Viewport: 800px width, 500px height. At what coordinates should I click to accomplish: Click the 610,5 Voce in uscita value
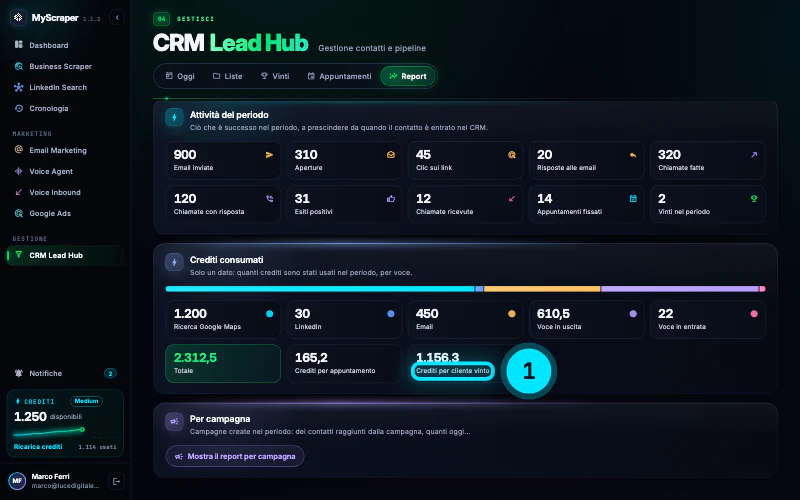click(553, 314)
